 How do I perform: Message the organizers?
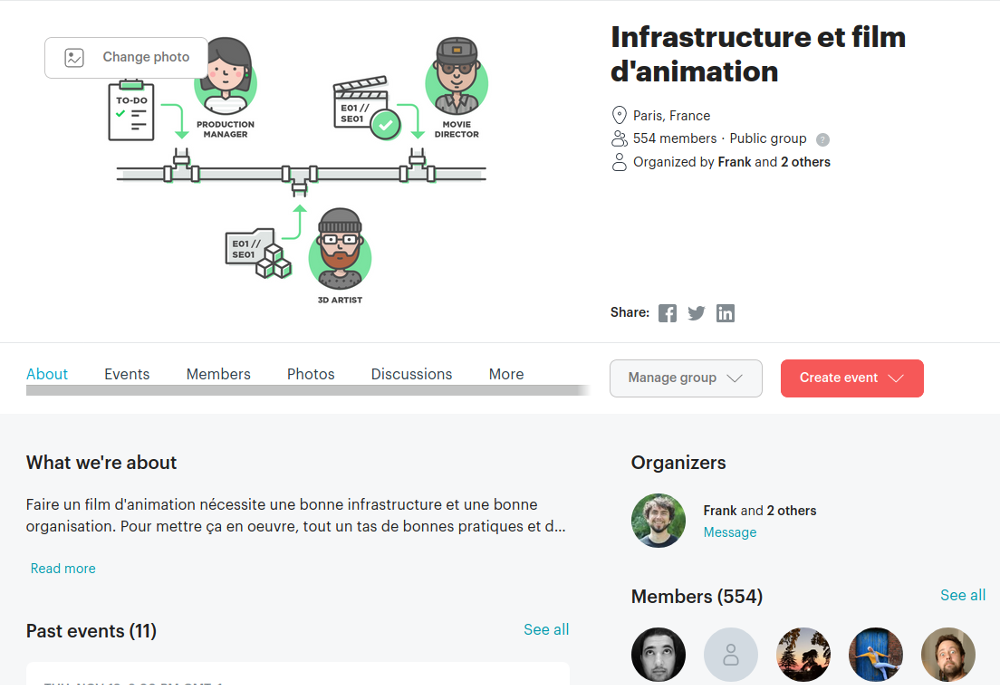pos(730,532)
